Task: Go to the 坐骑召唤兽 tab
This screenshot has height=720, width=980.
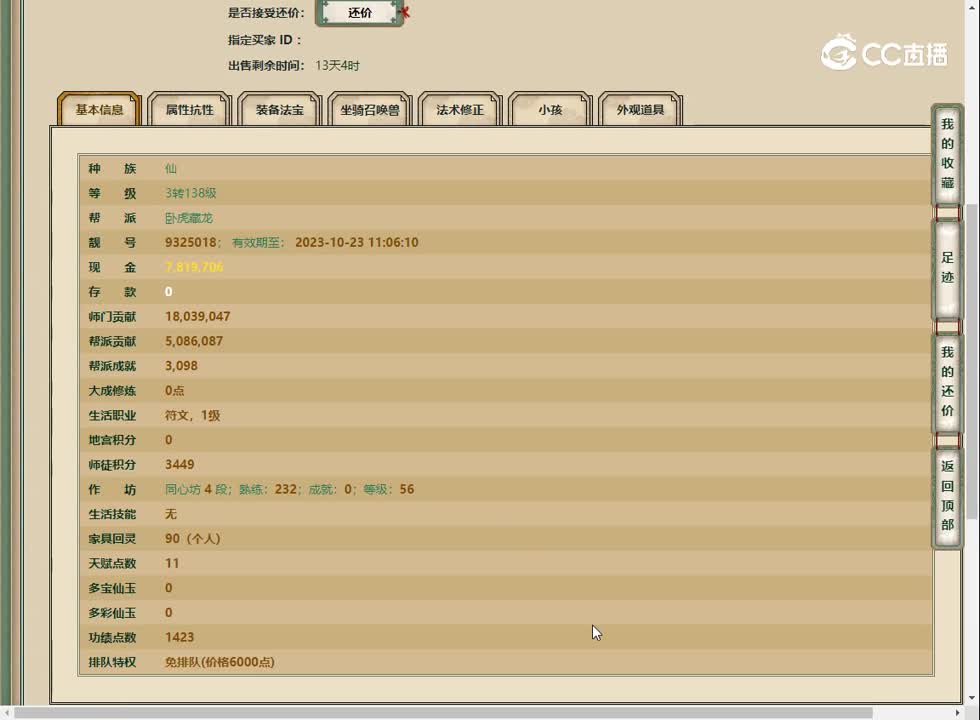Action: 369,110
